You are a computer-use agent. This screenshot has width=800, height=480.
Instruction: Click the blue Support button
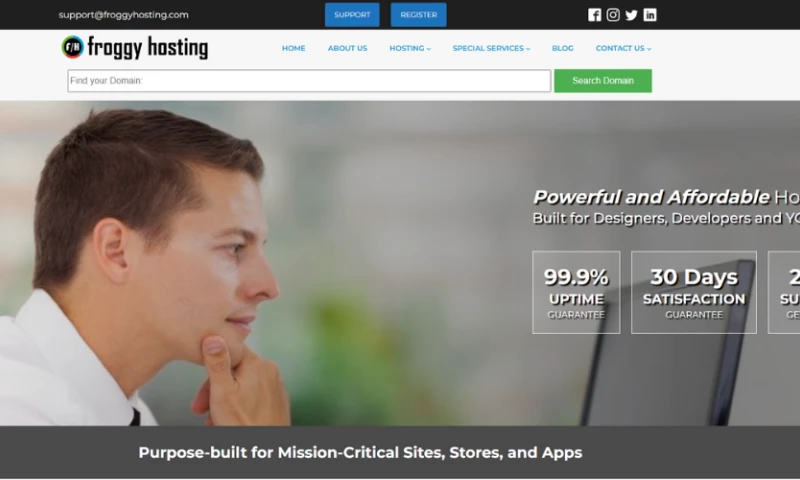352,15
